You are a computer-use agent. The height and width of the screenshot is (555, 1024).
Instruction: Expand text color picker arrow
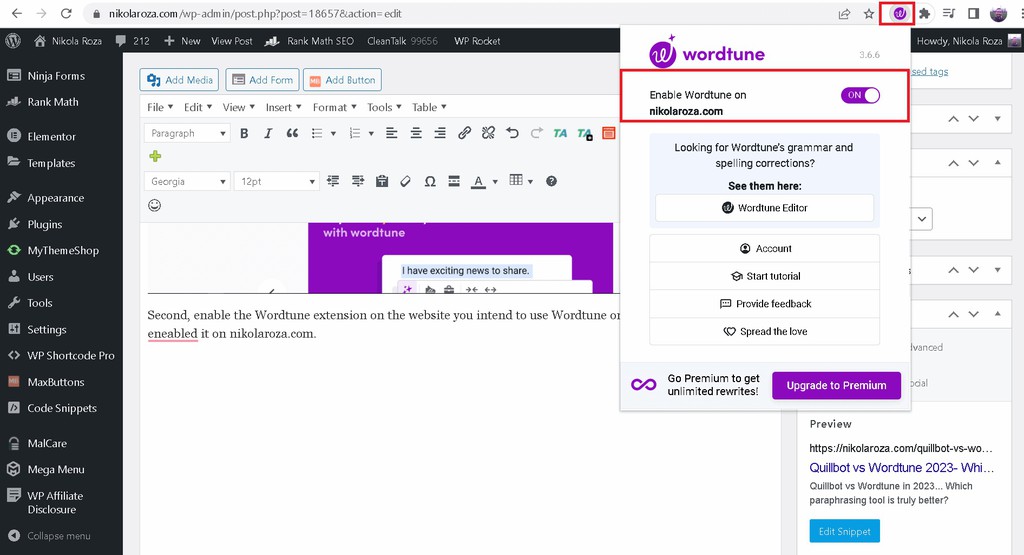click(x=495, y=182)
